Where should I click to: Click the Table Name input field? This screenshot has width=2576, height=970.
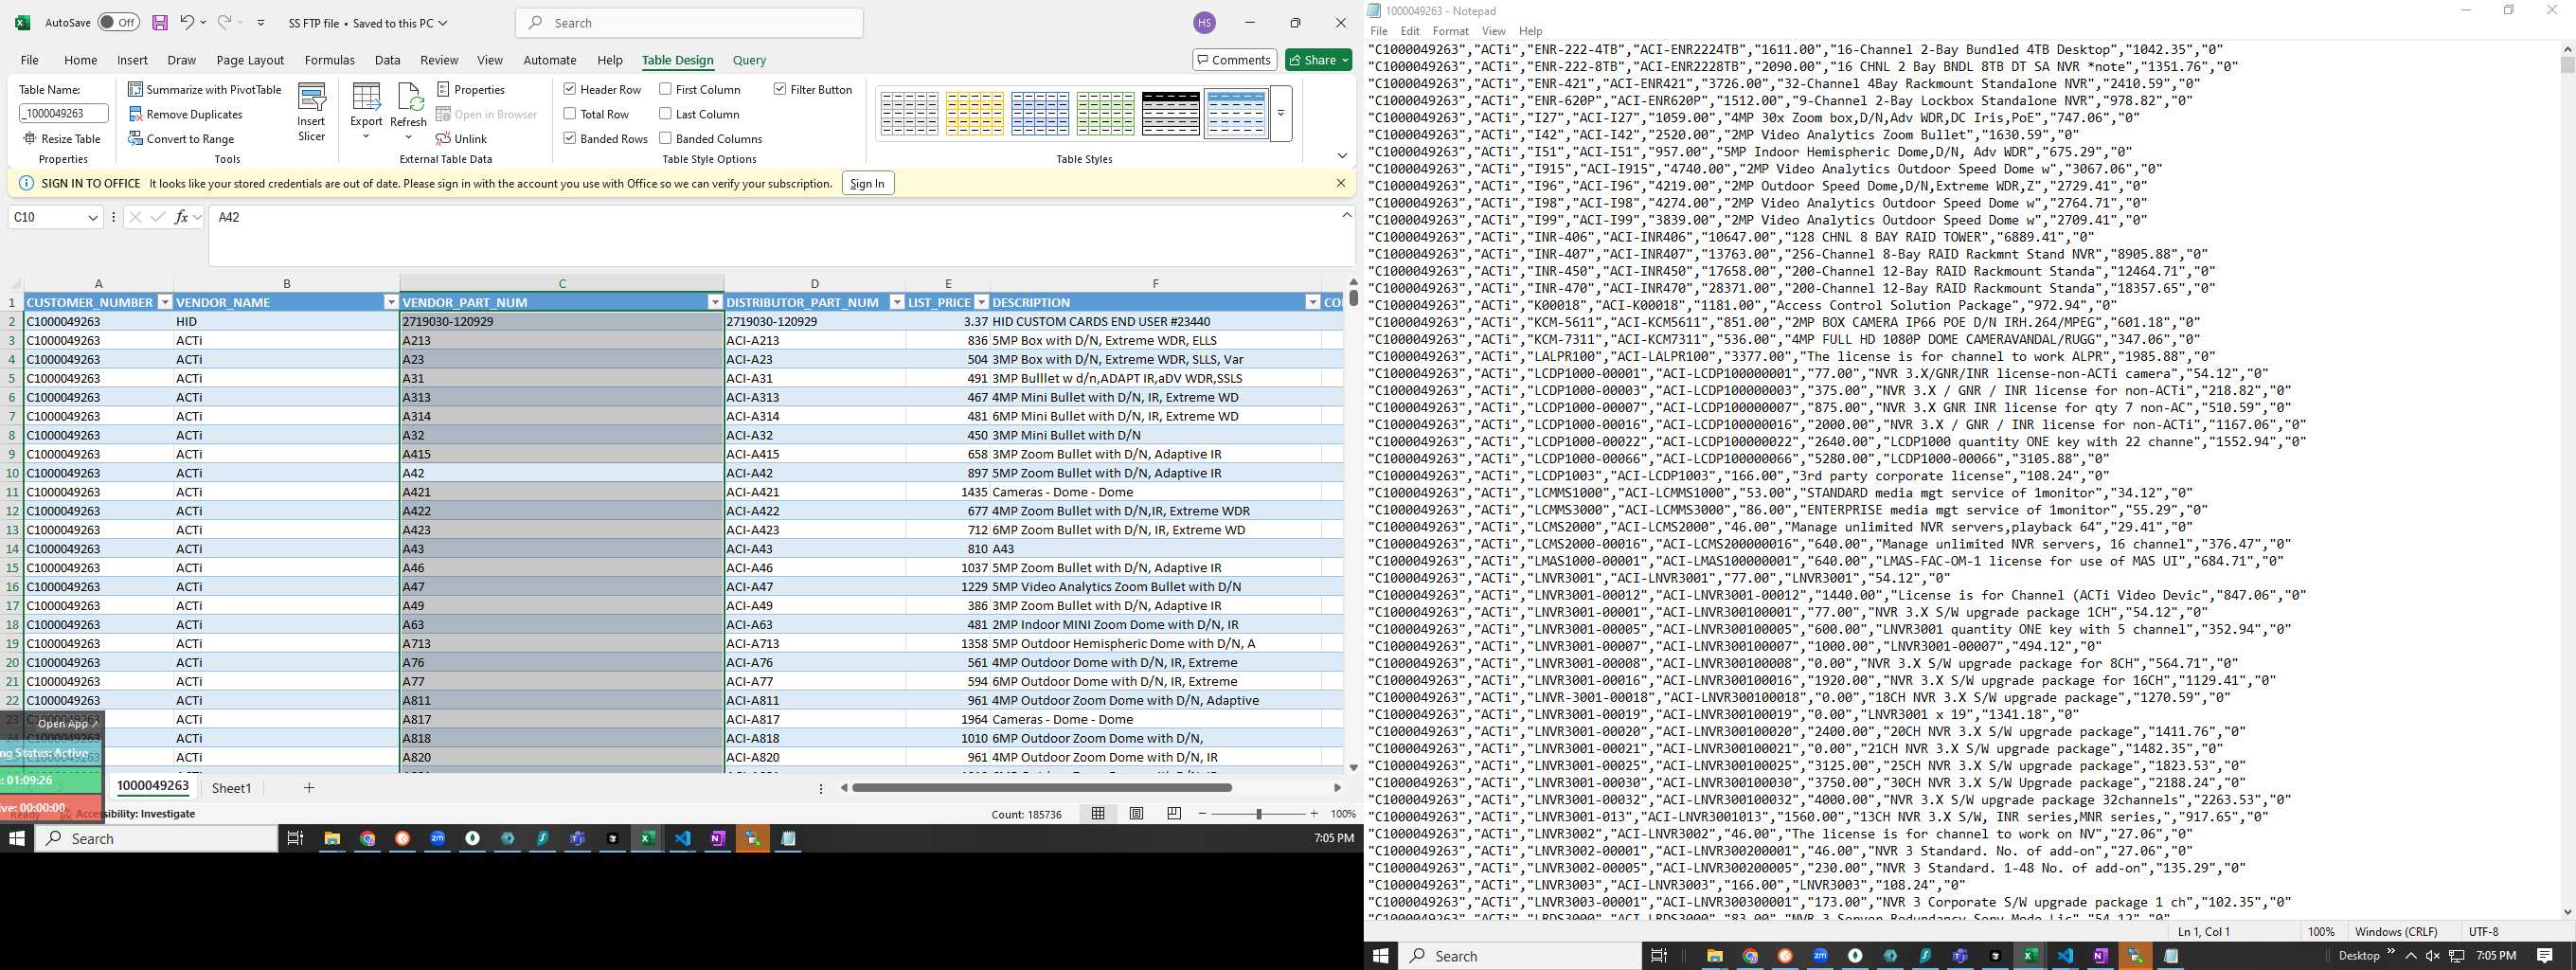click(x=63, y=114)
